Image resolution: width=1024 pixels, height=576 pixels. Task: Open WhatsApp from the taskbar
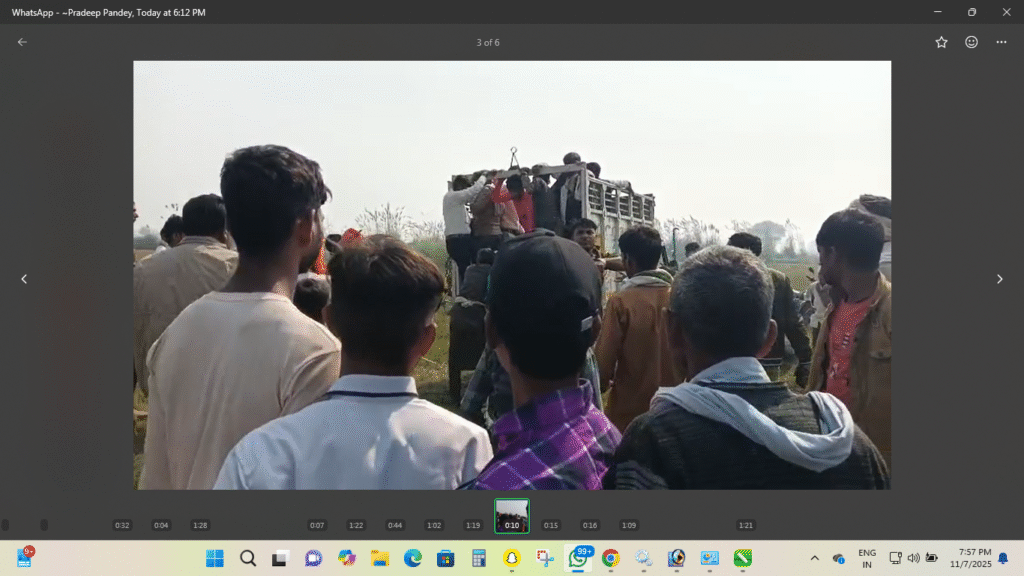coord(578,558)
